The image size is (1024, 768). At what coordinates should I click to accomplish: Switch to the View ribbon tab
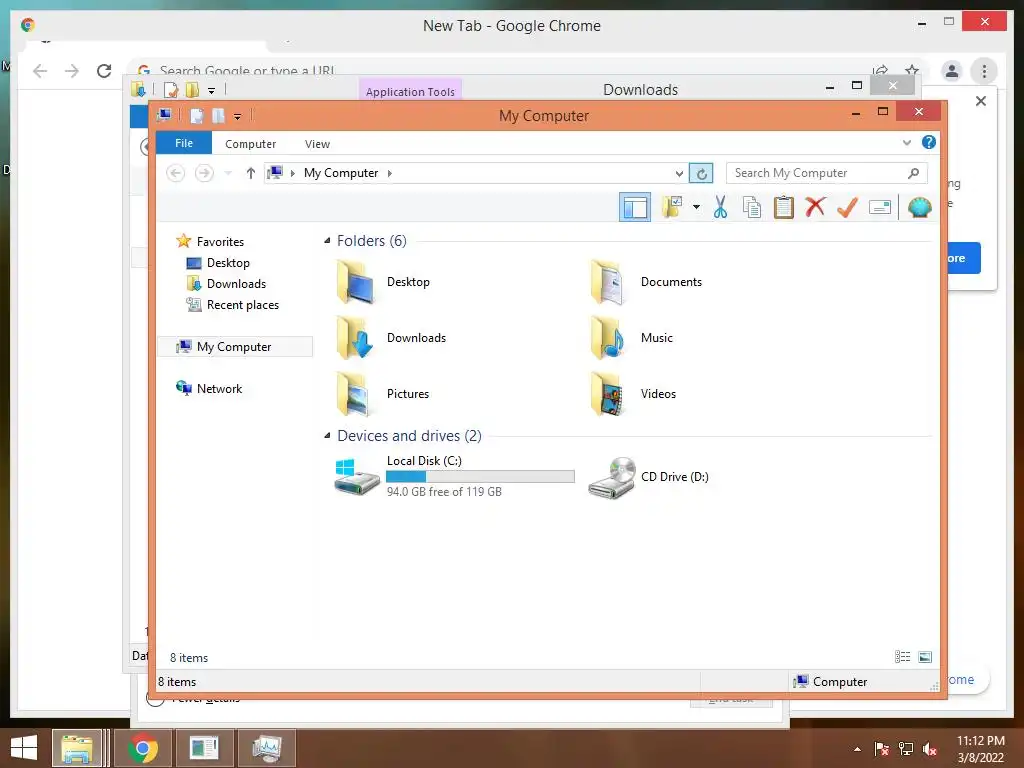pyautogui.click(x=317, y=144)
